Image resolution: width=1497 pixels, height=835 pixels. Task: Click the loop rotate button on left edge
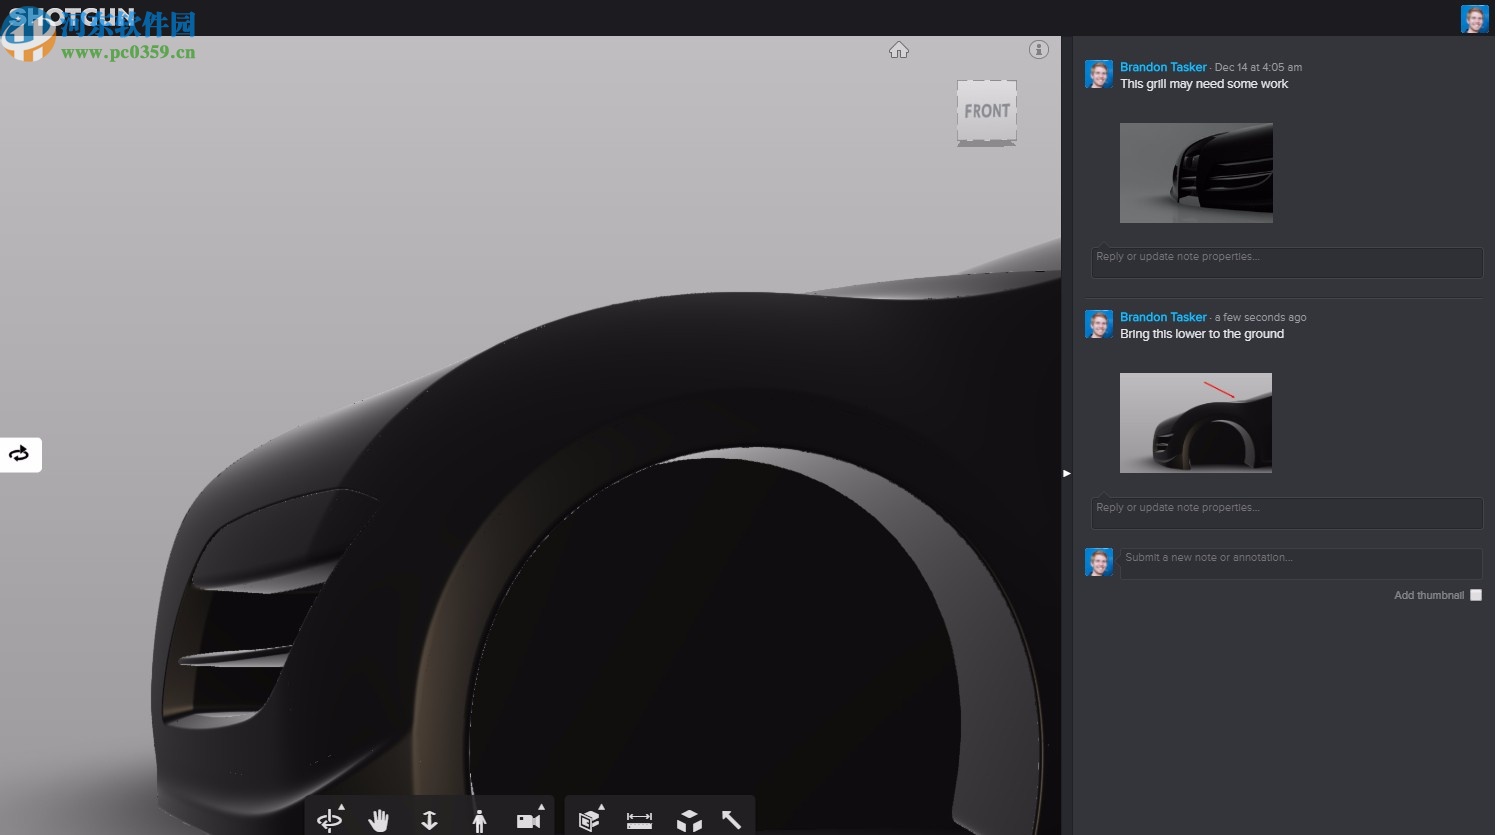(19, 454)
